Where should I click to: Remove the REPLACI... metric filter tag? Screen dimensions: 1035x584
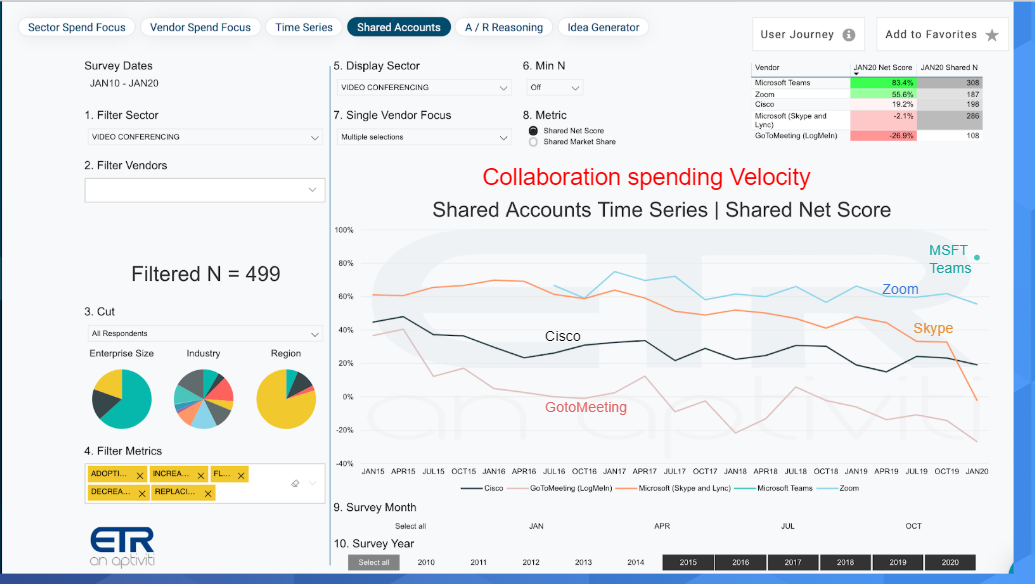coord(208,494)
